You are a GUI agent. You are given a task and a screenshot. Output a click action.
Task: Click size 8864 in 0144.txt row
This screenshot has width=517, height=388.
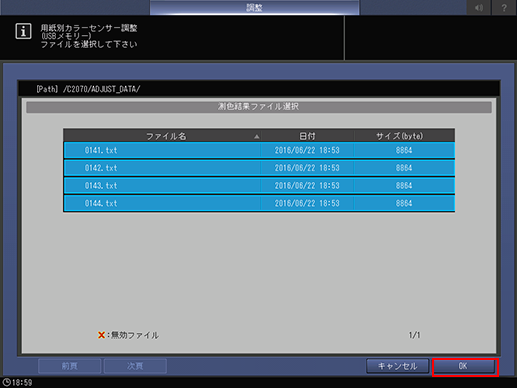pos(404,203)
